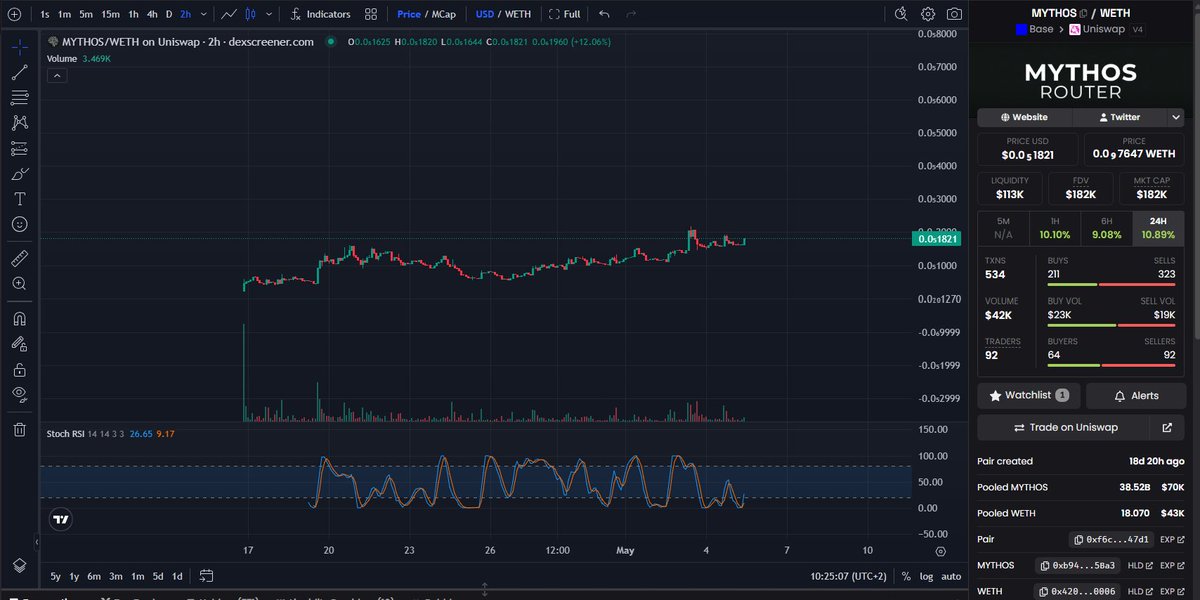Toggle lock all drawing tools
Image resolution: width=1200 pixels, height=600 pixels.
pyautogui.click(x=19, y=370)
